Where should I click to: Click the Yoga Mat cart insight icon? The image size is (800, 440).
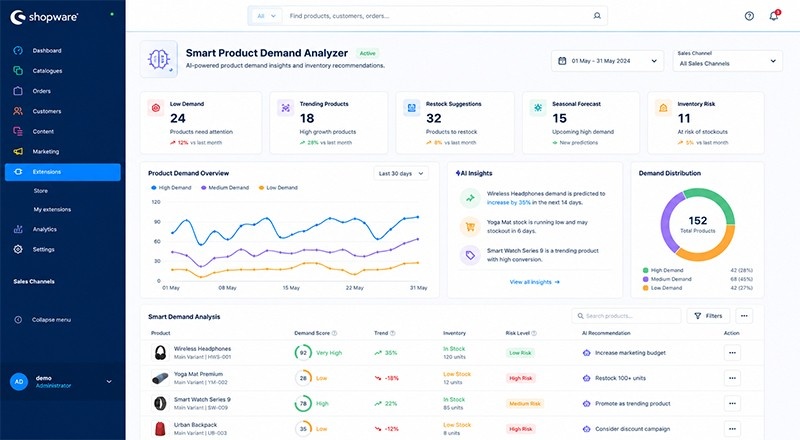(470, 227)
